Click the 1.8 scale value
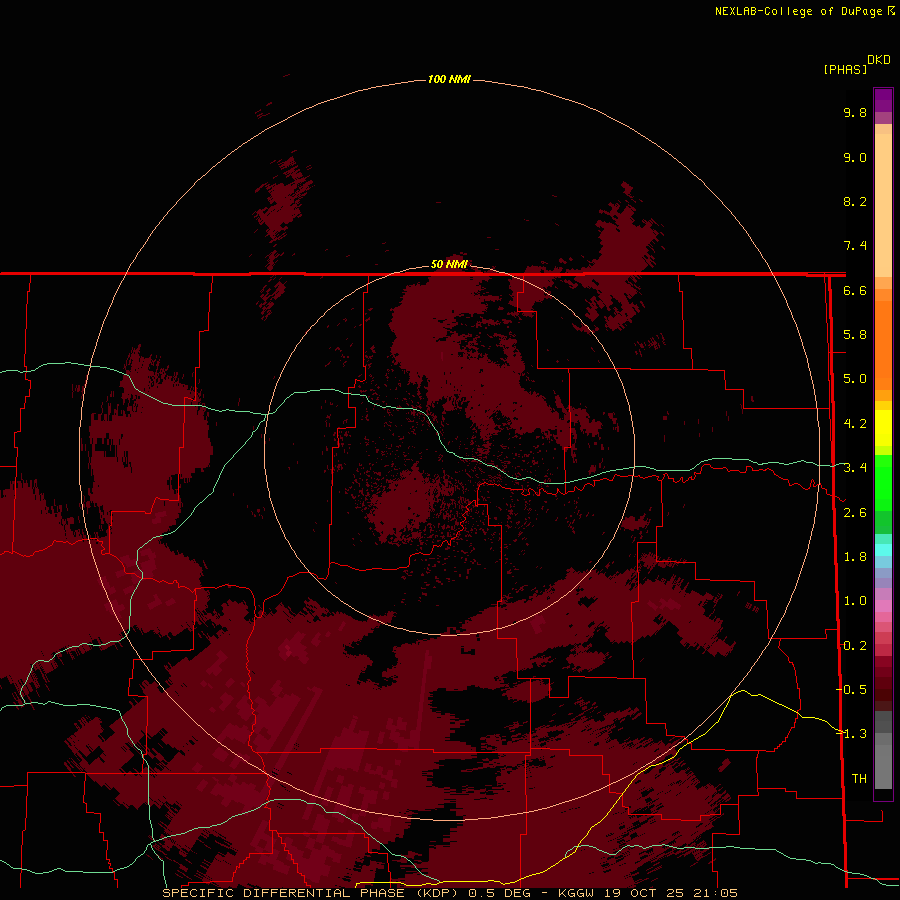 click(x=855, y=557)
